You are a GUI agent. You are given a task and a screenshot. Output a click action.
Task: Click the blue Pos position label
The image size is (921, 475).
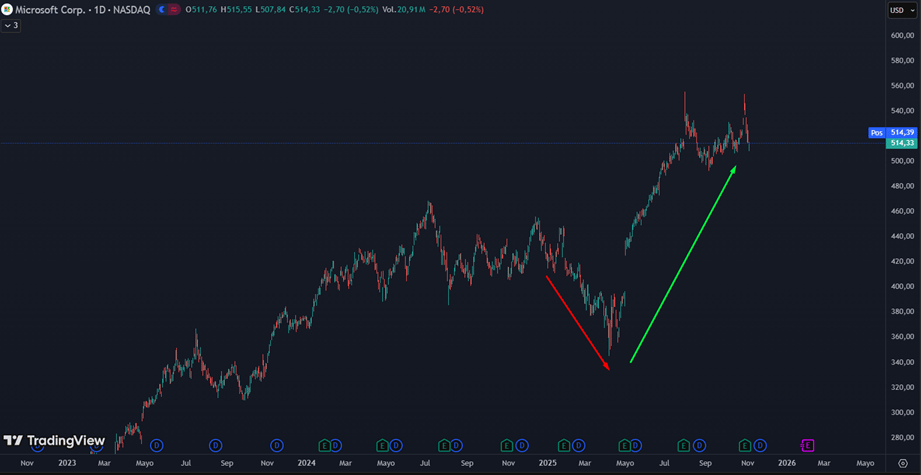pos(876,133)
